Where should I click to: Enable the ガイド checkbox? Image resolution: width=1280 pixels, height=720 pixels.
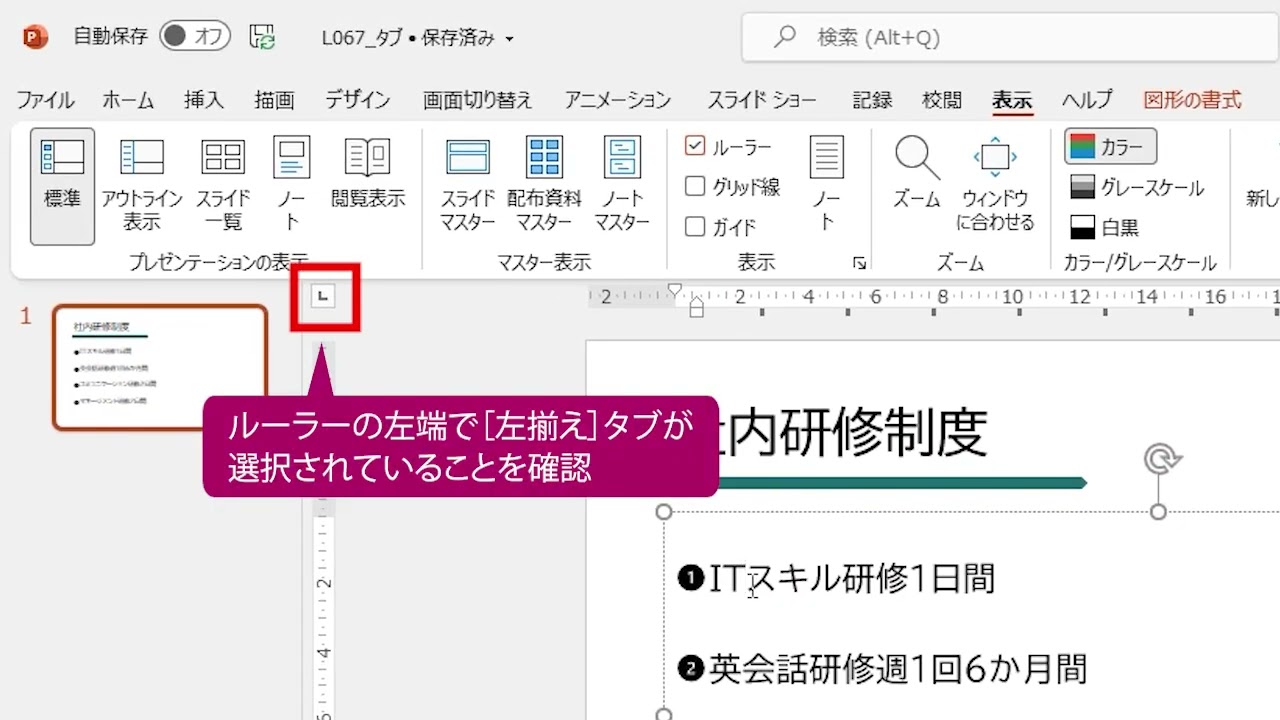click(695, 226)
